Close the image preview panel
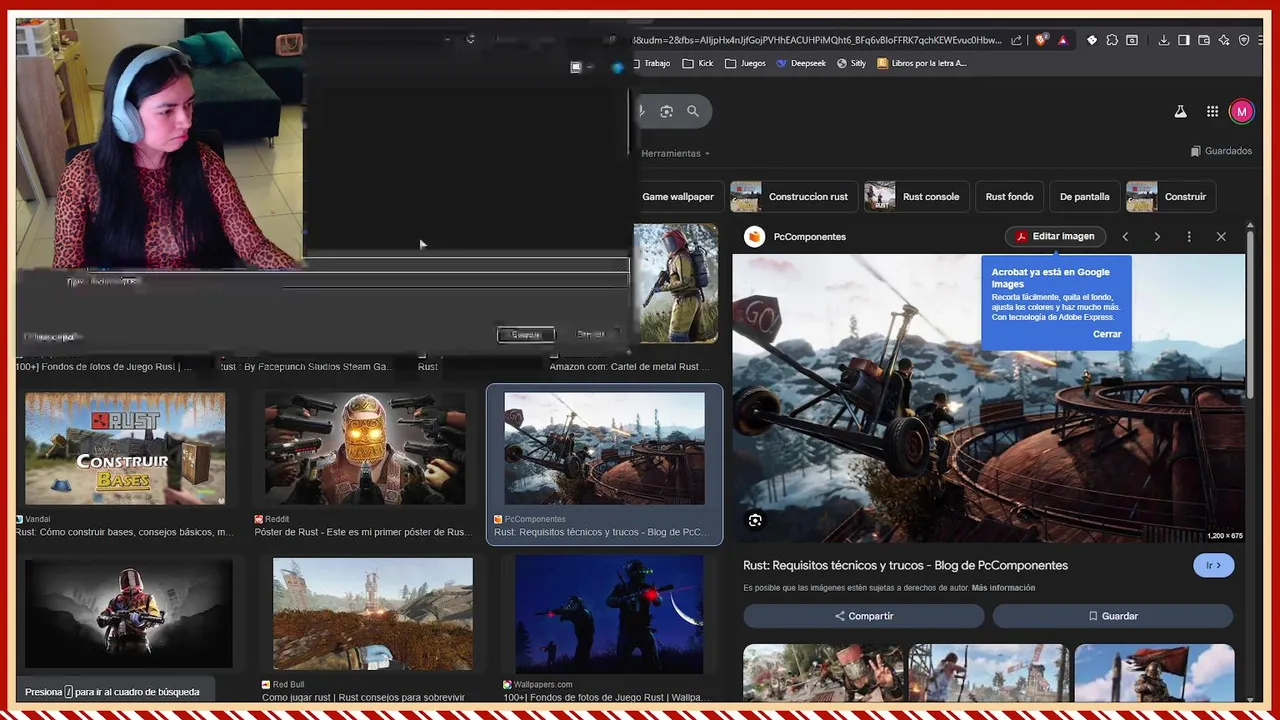1280x720 pixels. tap(1221, 237)
